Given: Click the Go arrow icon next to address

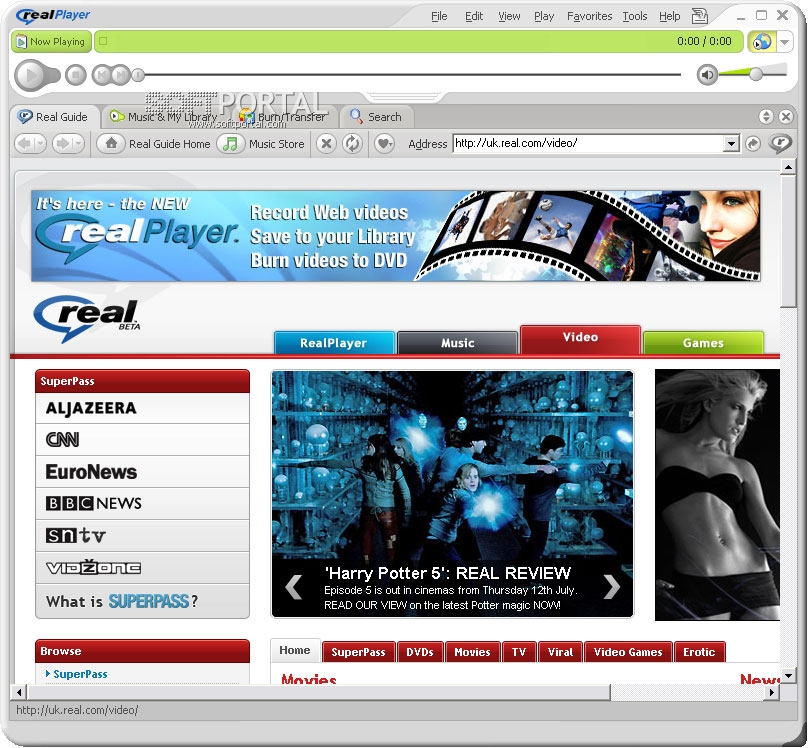Looking at the screenshot, I should (753, 144).
